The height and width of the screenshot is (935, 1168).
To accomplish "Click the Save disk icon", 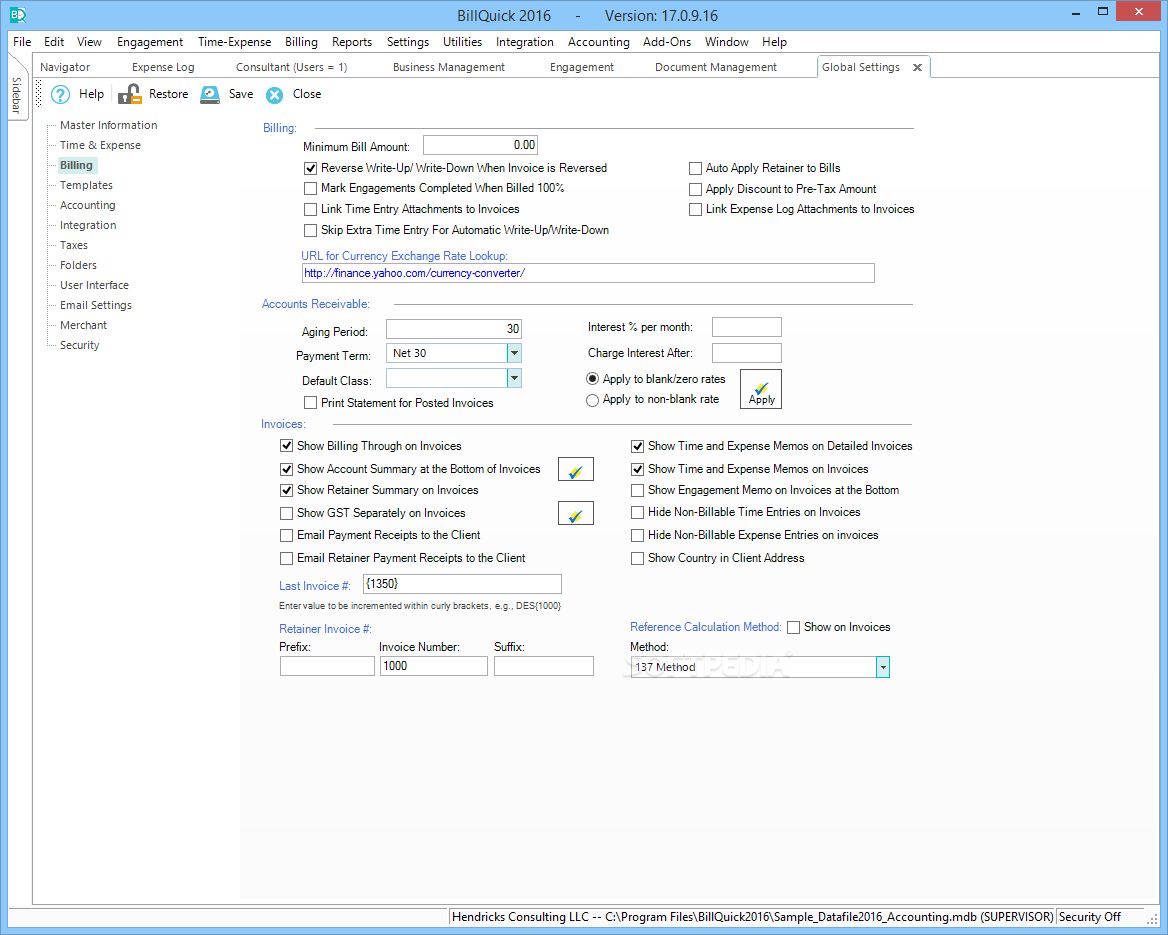I will 210,95.
